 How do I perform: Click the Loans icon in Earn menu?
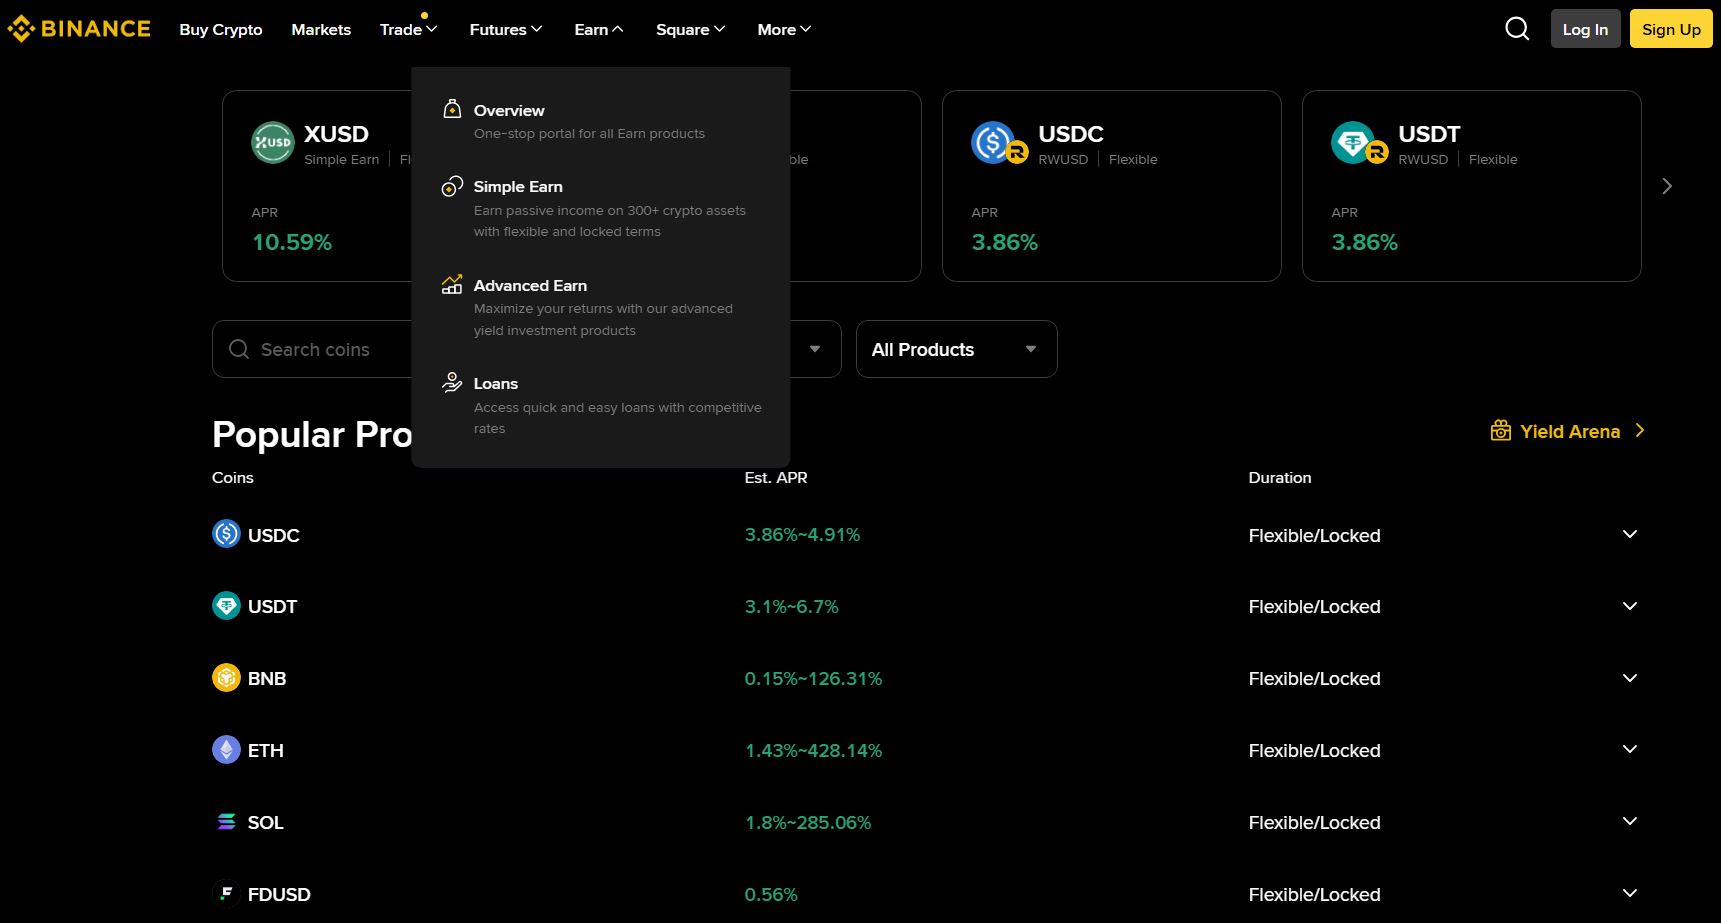pos(452,382)
